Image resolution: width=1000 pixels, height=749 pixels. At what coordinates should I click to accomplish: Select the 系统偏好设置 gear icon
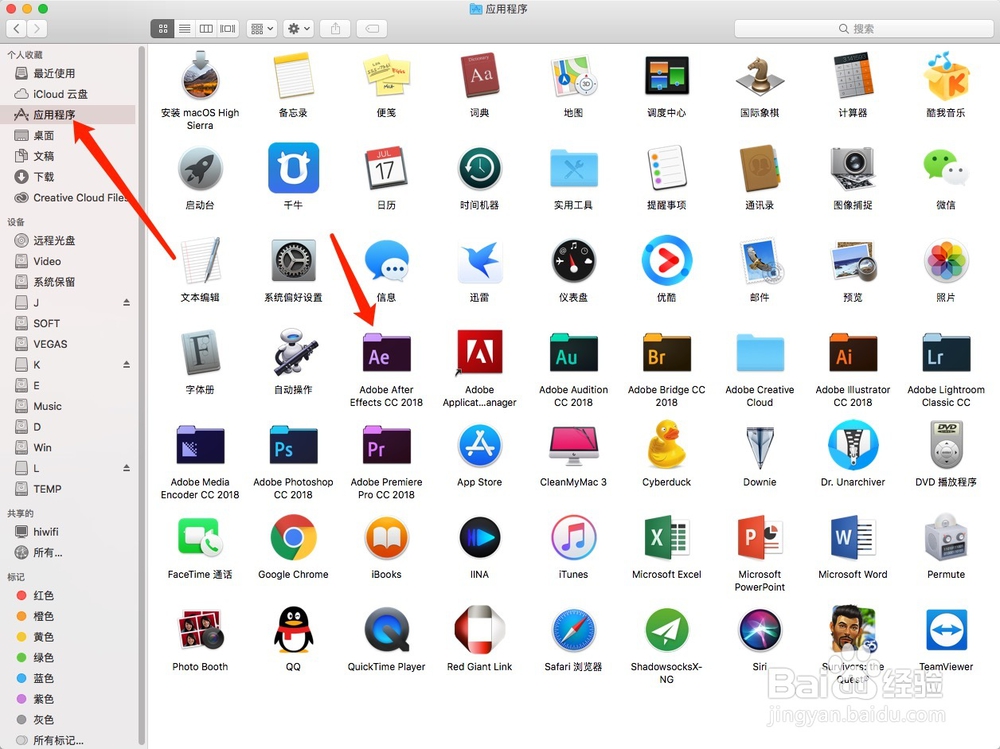pyautogui.click(x=293, y=260)
